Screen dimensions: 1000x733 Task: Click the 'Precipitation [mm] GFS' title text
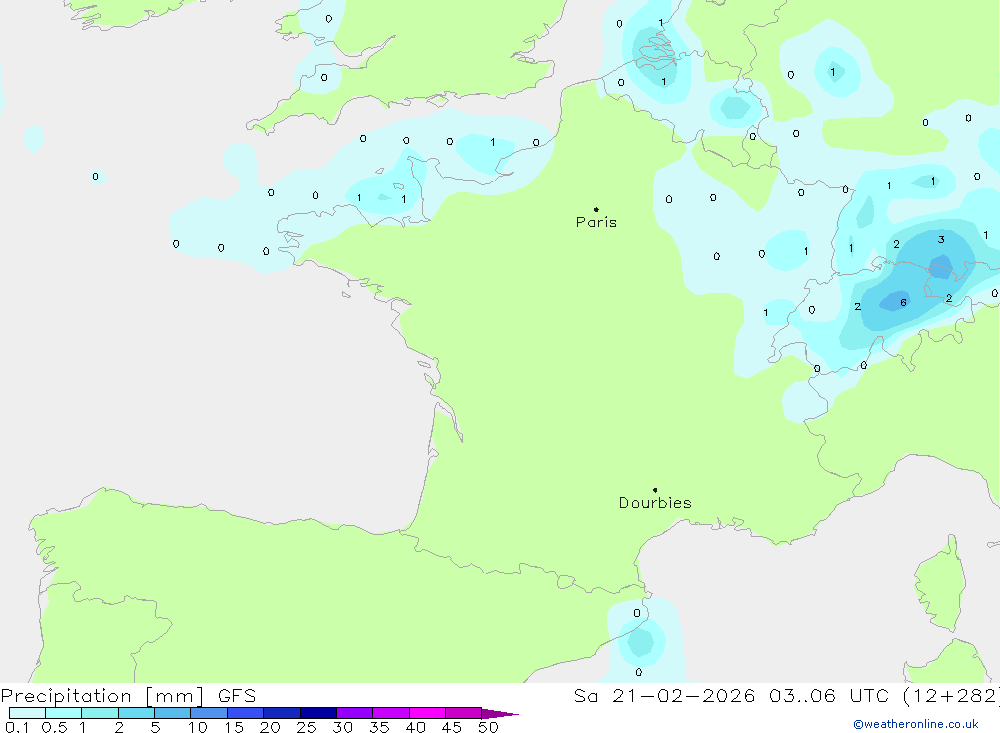(x=128, y=695)
